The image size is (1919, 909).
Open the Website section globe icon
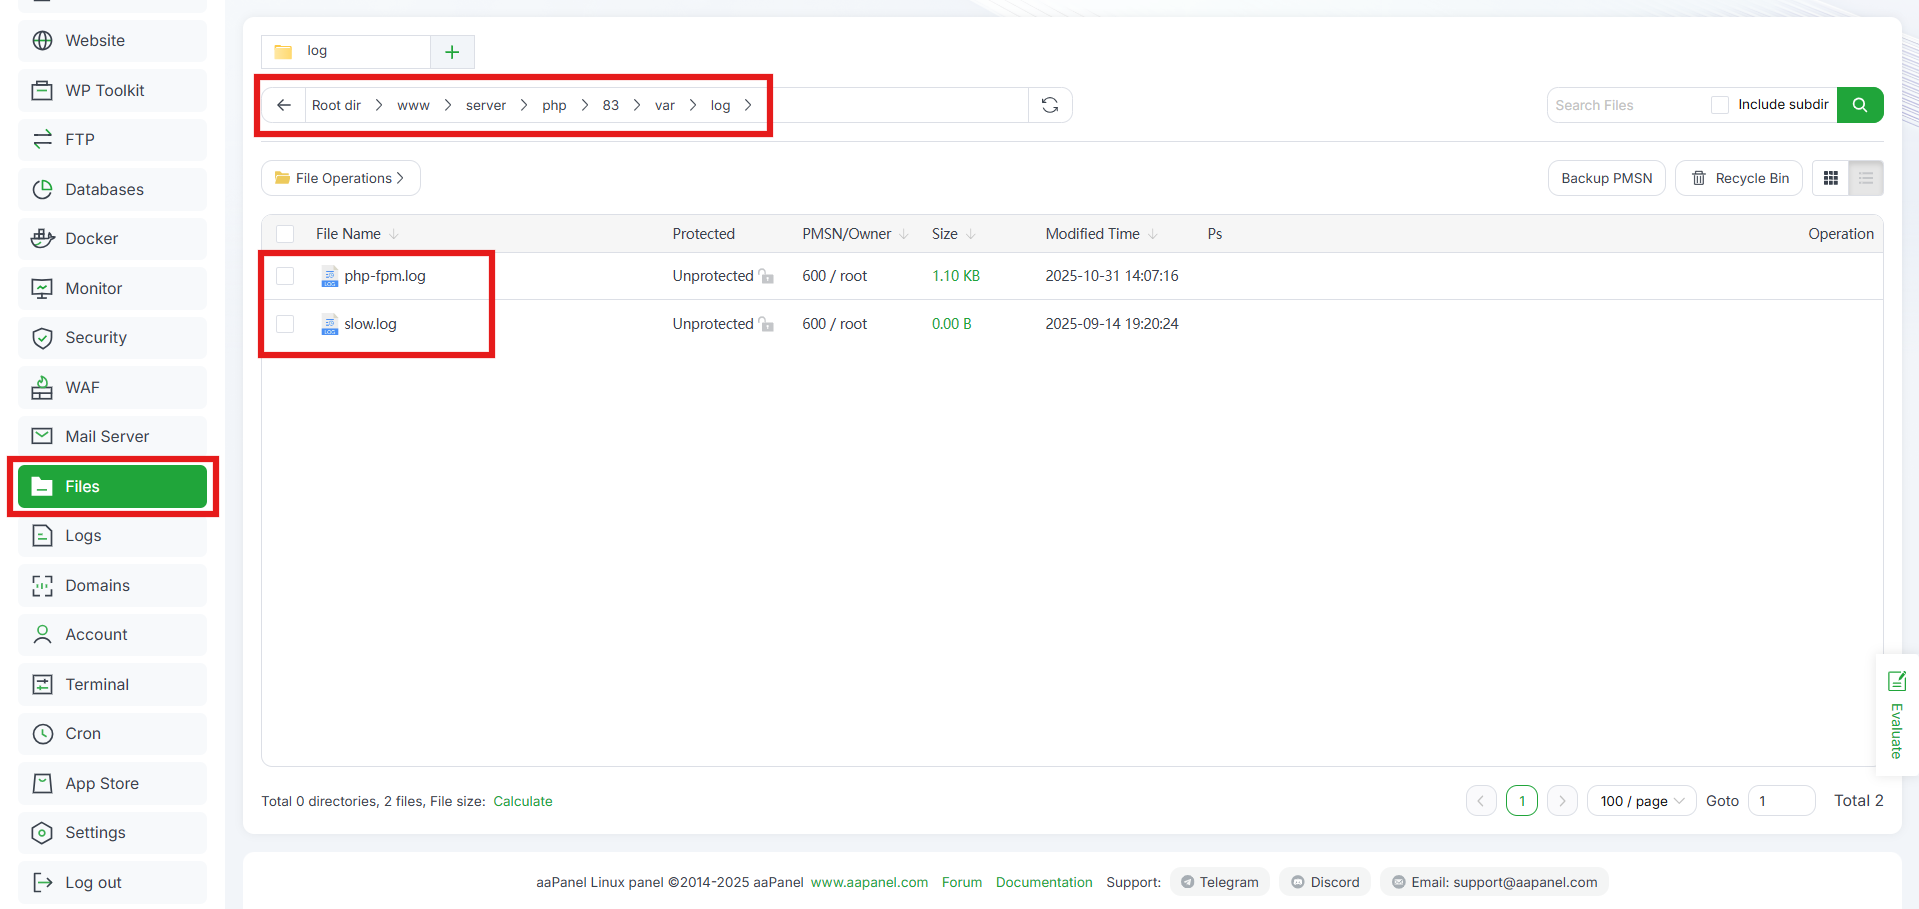(42, 41)
